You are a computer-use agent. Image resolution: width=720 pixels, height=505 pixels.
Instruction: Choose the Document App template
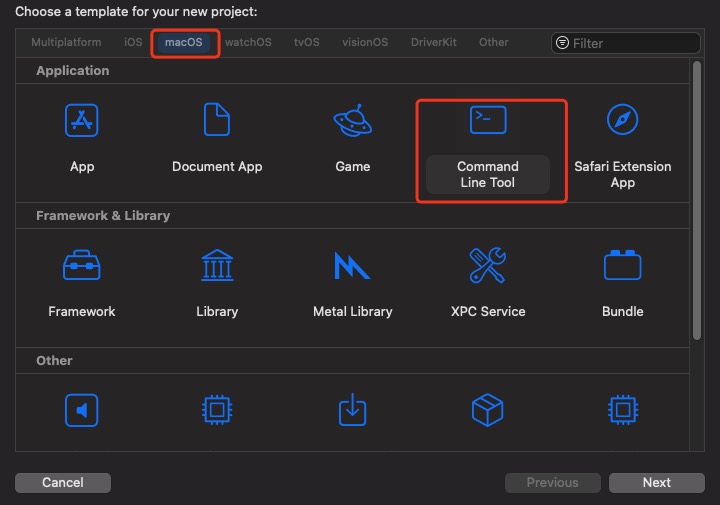tap(217, 122)
